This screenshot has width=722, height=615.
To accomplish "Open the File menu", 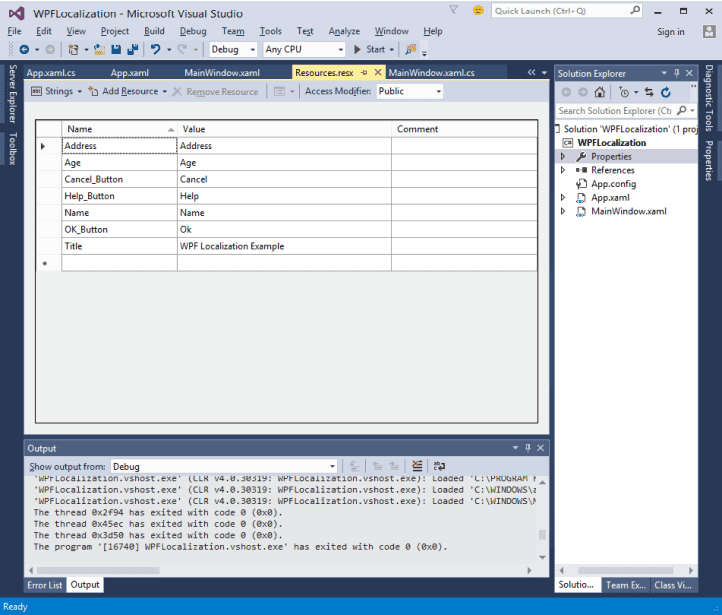I will click(x=14, y=31).
